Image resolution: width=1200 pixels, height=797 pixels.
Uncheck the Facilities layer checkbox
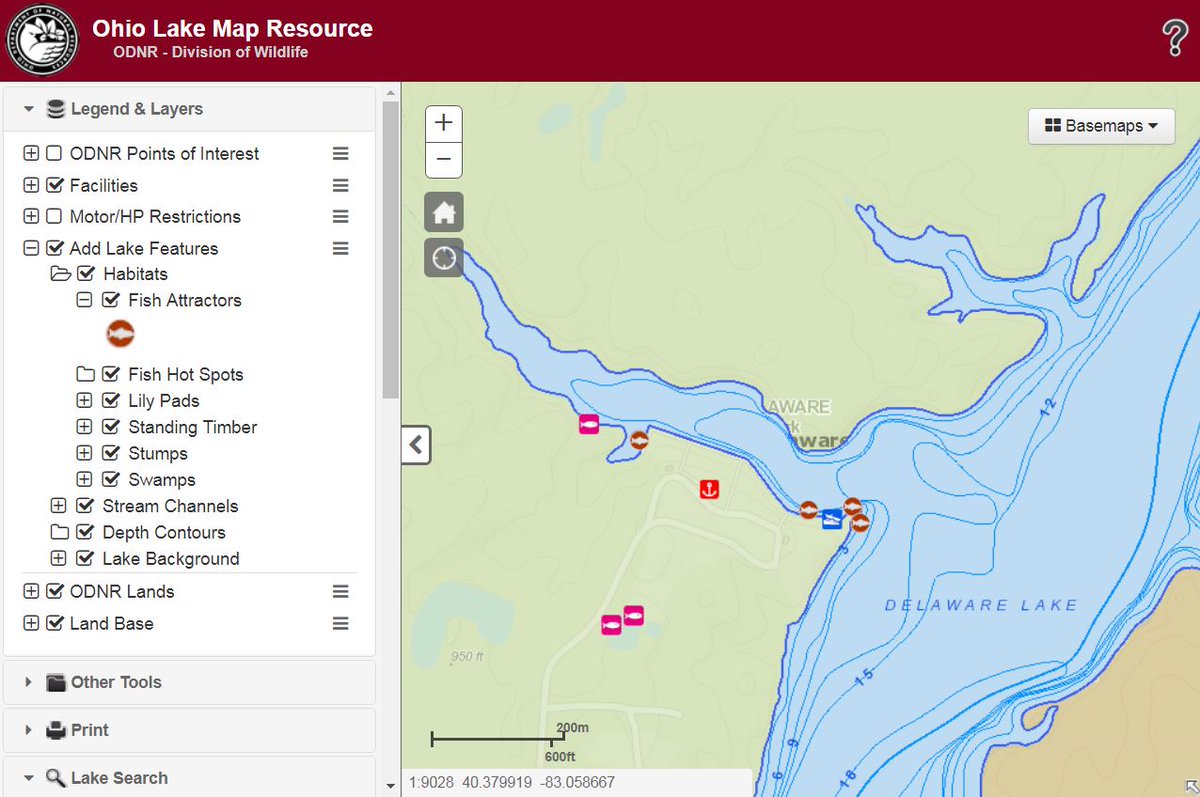coord(54,186)
